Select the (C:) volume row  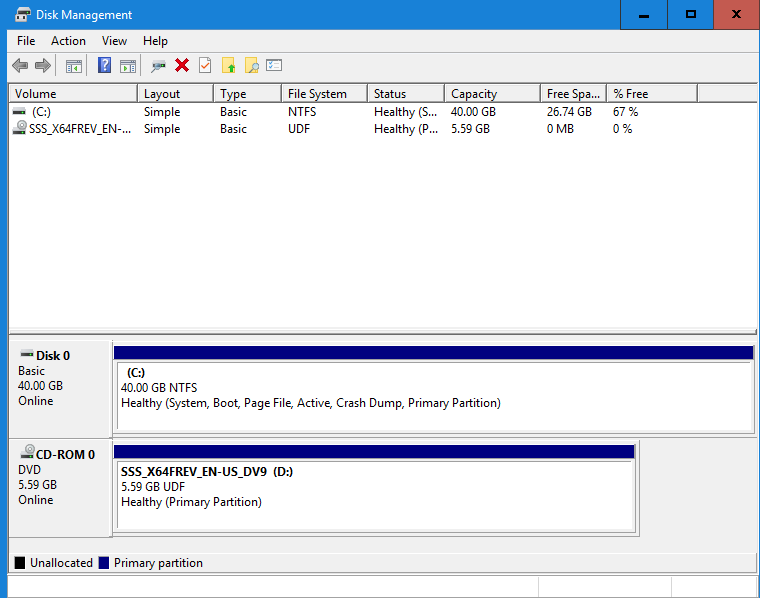click(383, 112)
